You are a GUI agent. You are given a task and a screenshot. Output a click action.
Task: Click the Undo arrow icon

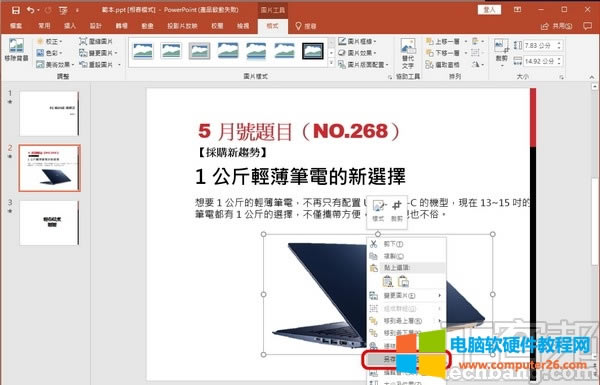click(30, 10)
